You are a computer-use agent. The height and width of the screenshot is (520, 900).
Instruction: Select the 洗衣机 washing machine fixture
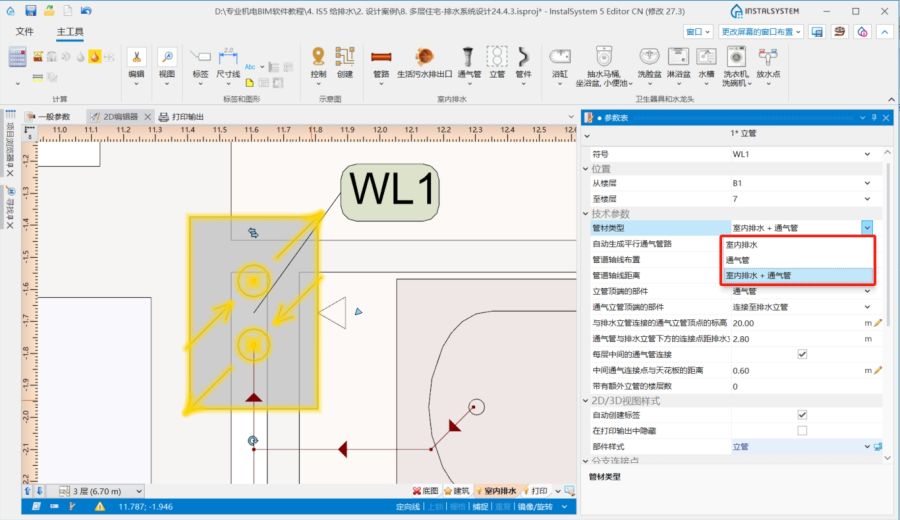click(x=734, y=60)
